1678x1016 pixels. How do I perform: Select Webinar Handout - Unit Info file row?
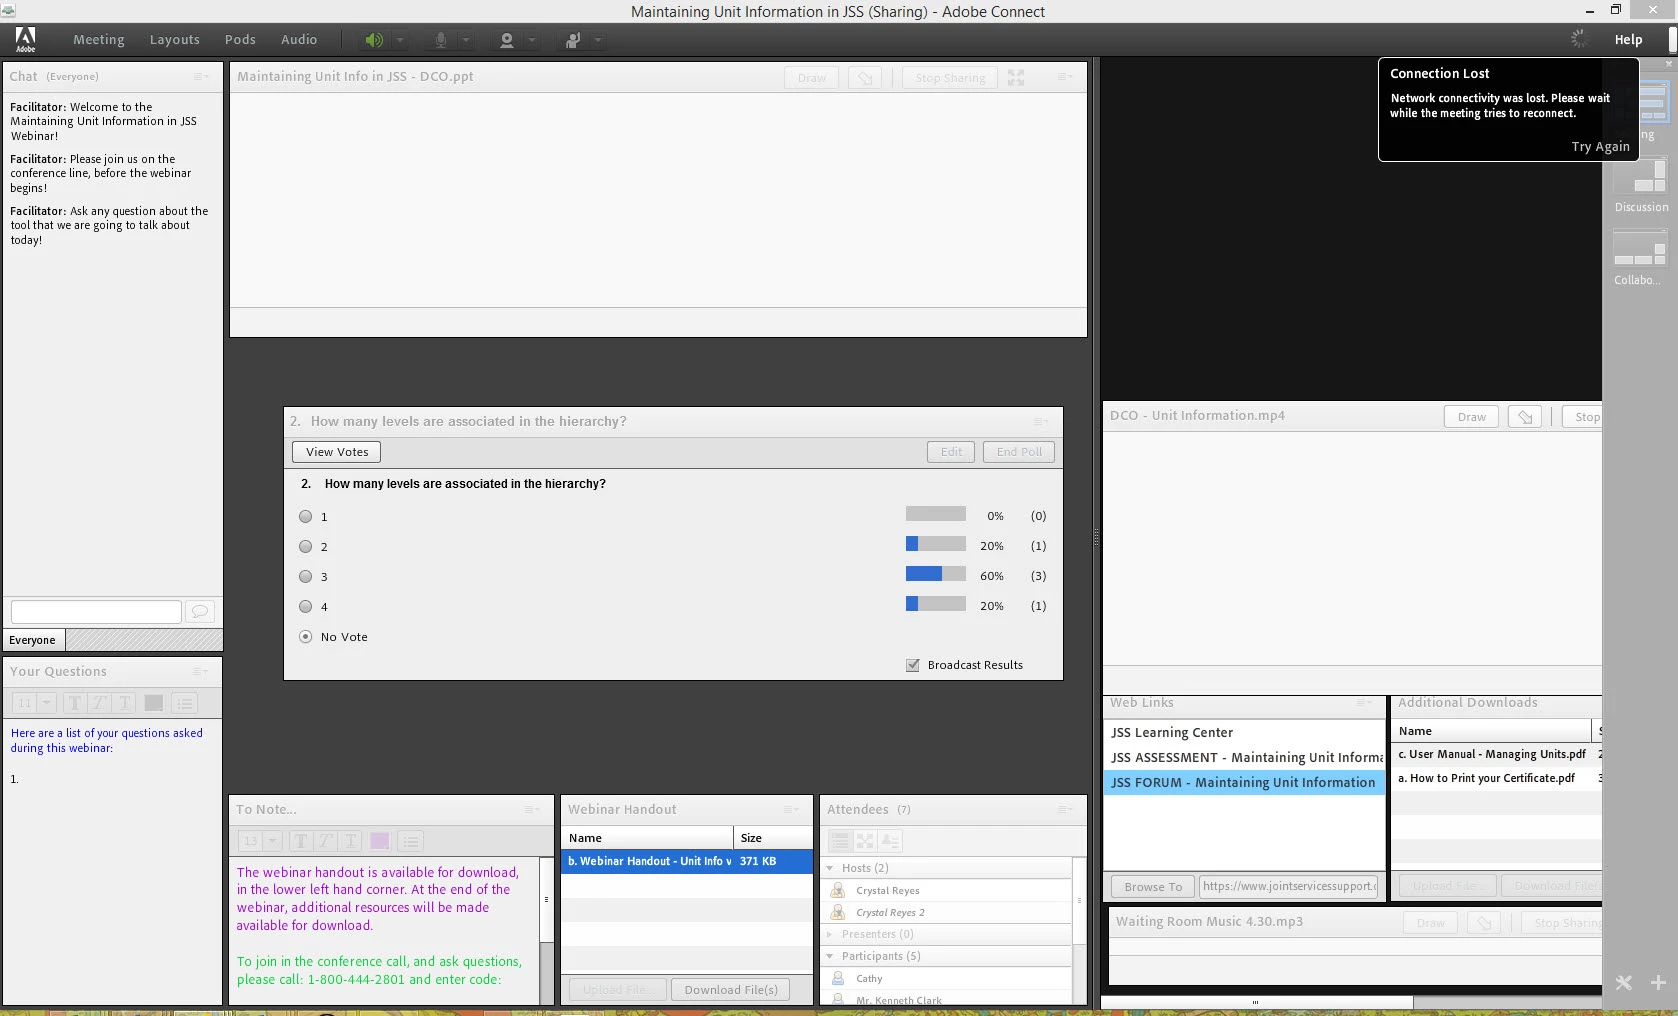tap(687, 861)
